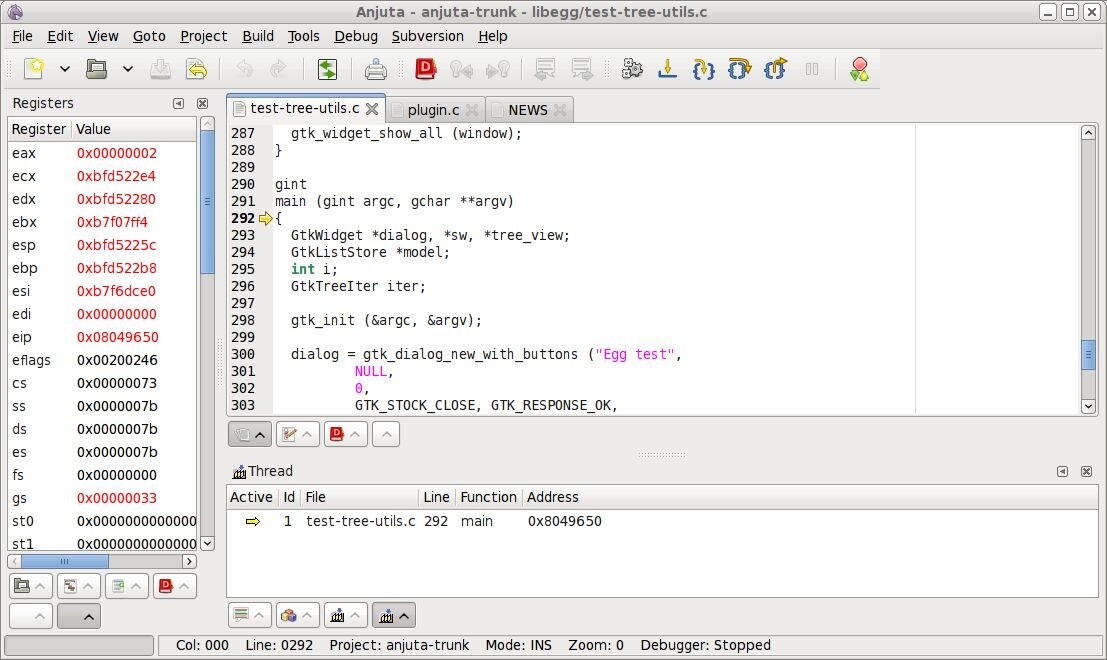Click the green arrows fullscreen toolbar icon
This screenshot has width=1107, height=660.
327,69
